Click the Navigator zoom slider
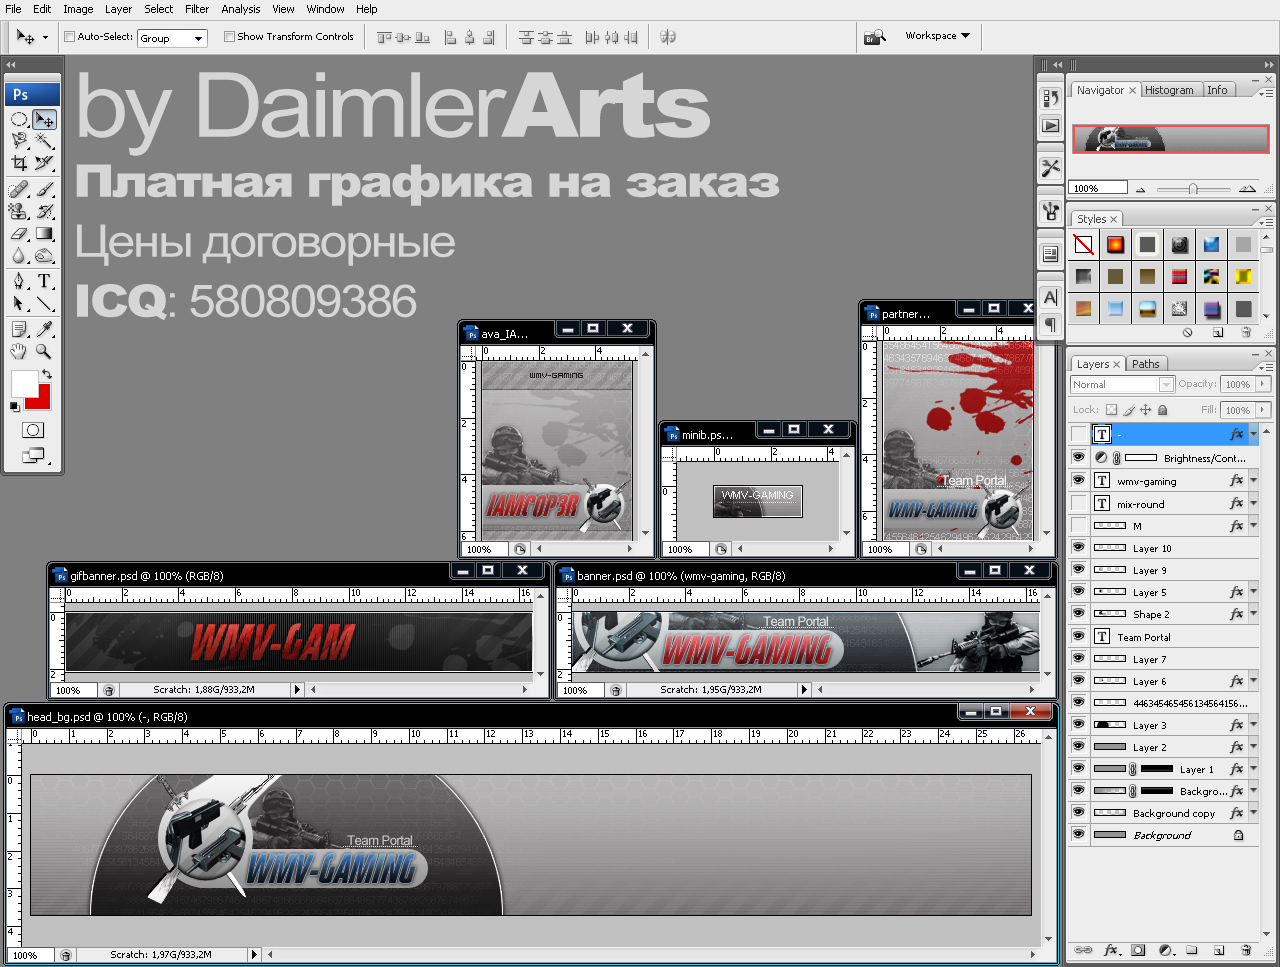 tap(1193, 189)
